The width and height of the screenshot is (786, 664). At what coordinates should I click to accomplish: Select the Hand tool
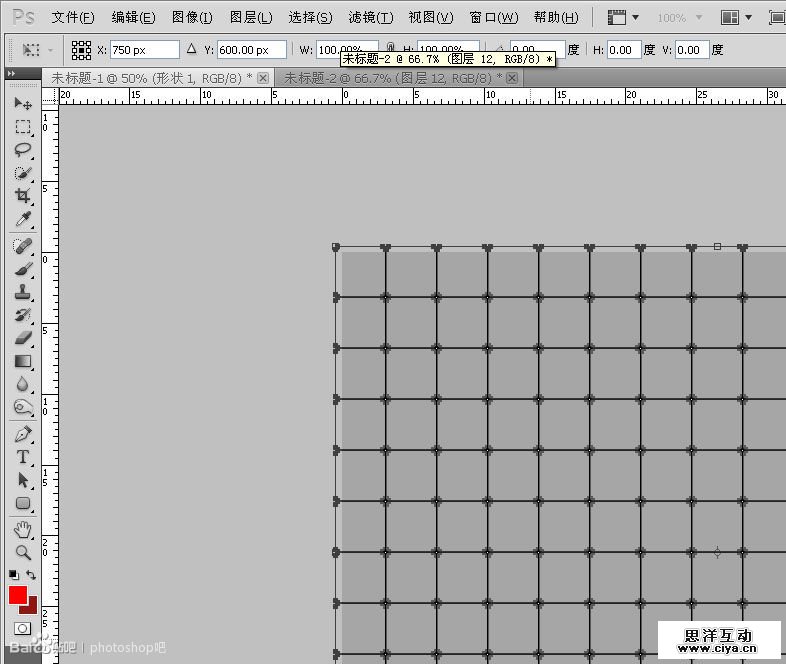tap(23, 529)
